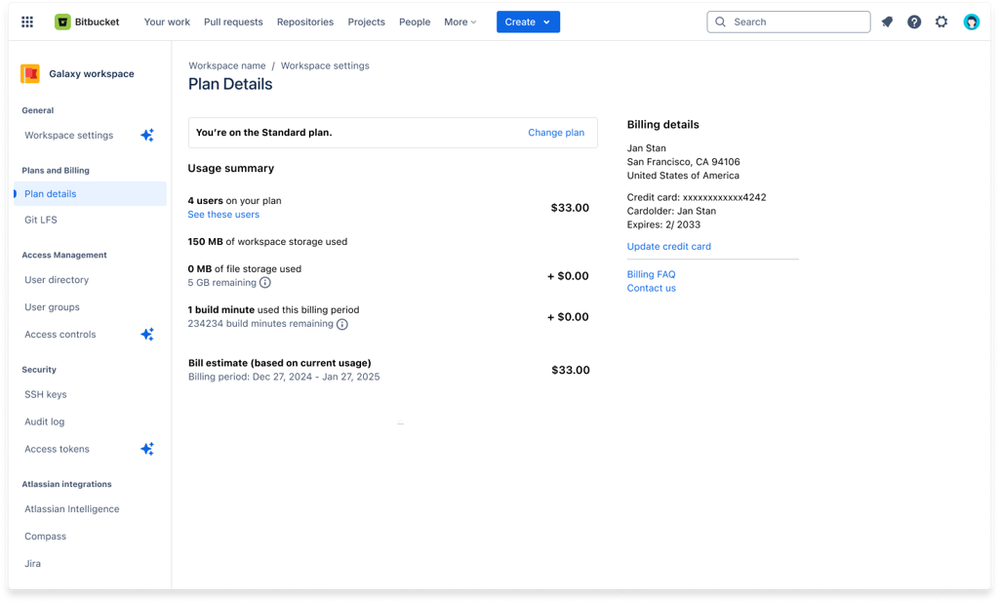Viewport: 999px width, 603px height.
Task: Click info icon beside 5 GB remaining
Action: (265, 282)
